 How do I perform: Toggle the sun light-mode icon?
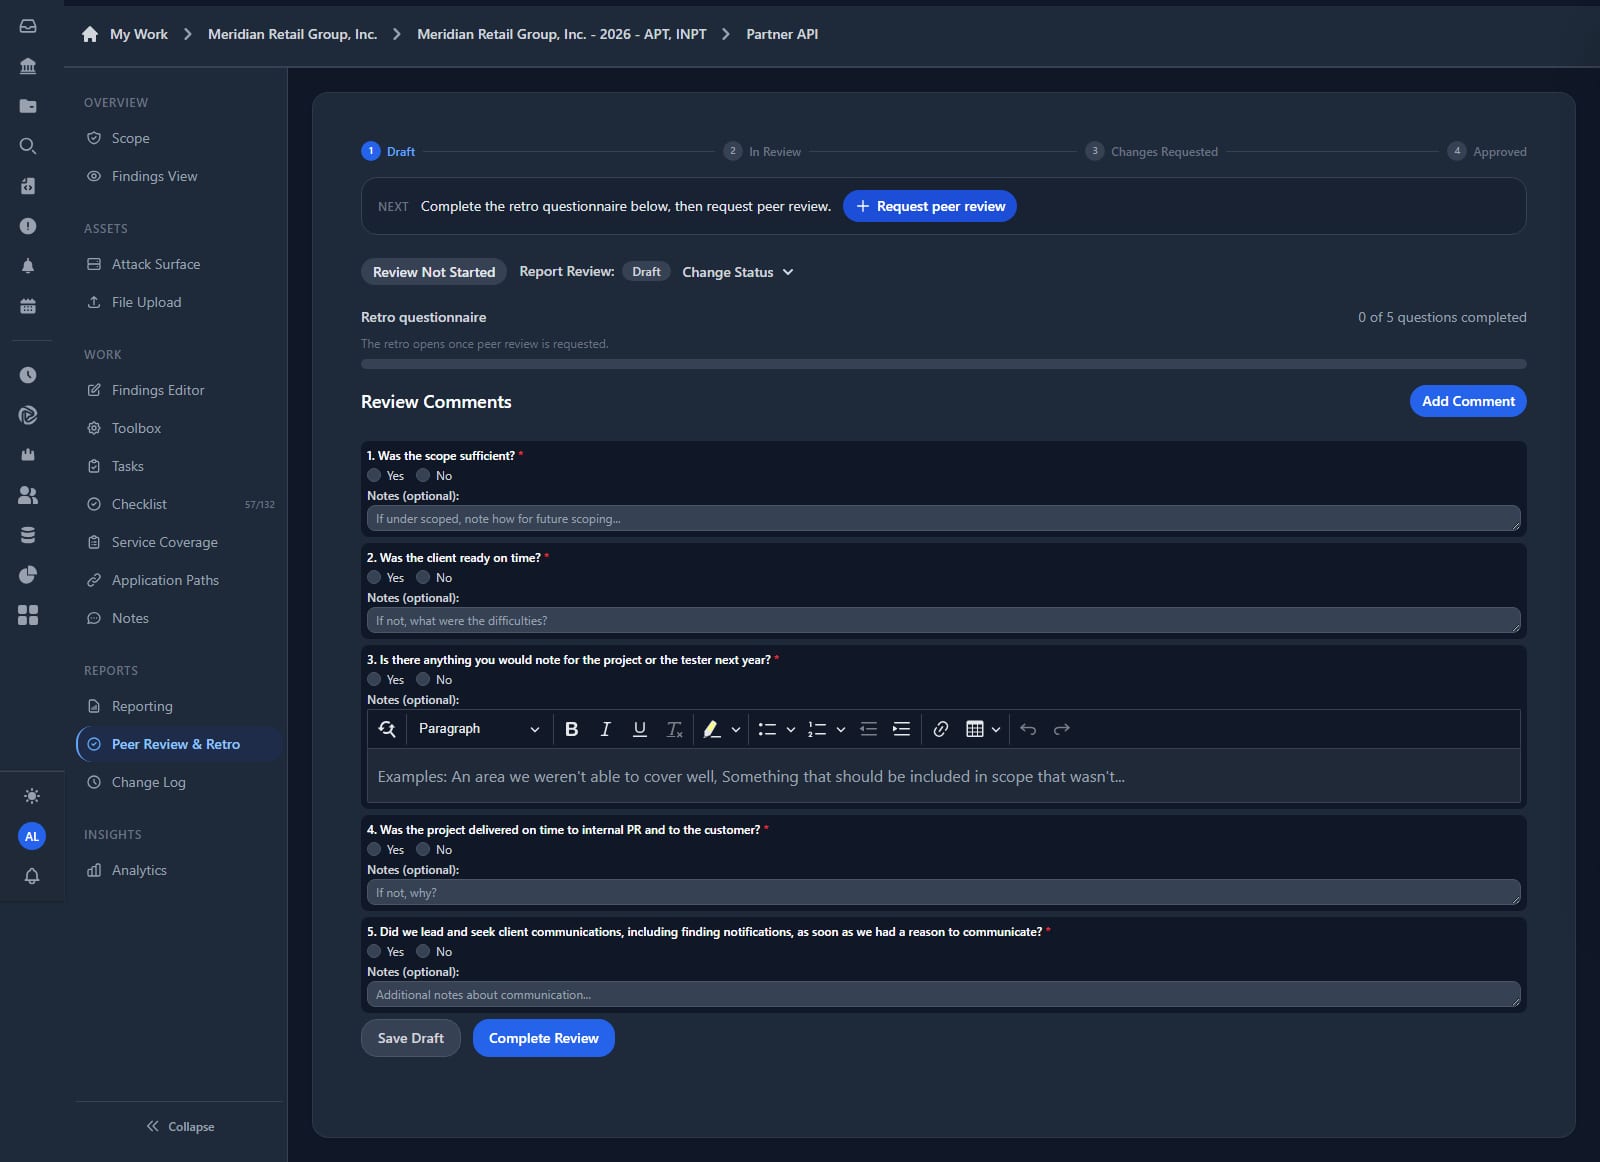point(32,796)
